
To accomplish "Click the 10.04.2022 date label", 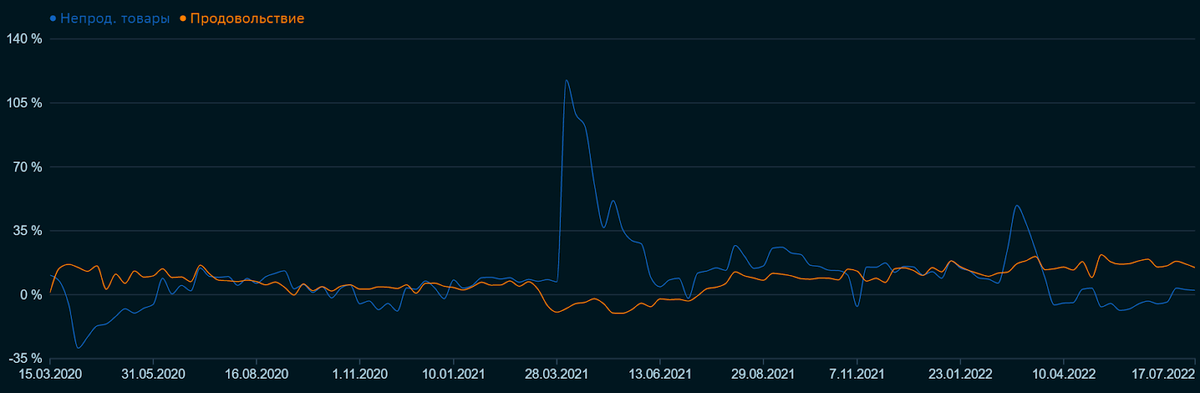I will (1063, 374).
